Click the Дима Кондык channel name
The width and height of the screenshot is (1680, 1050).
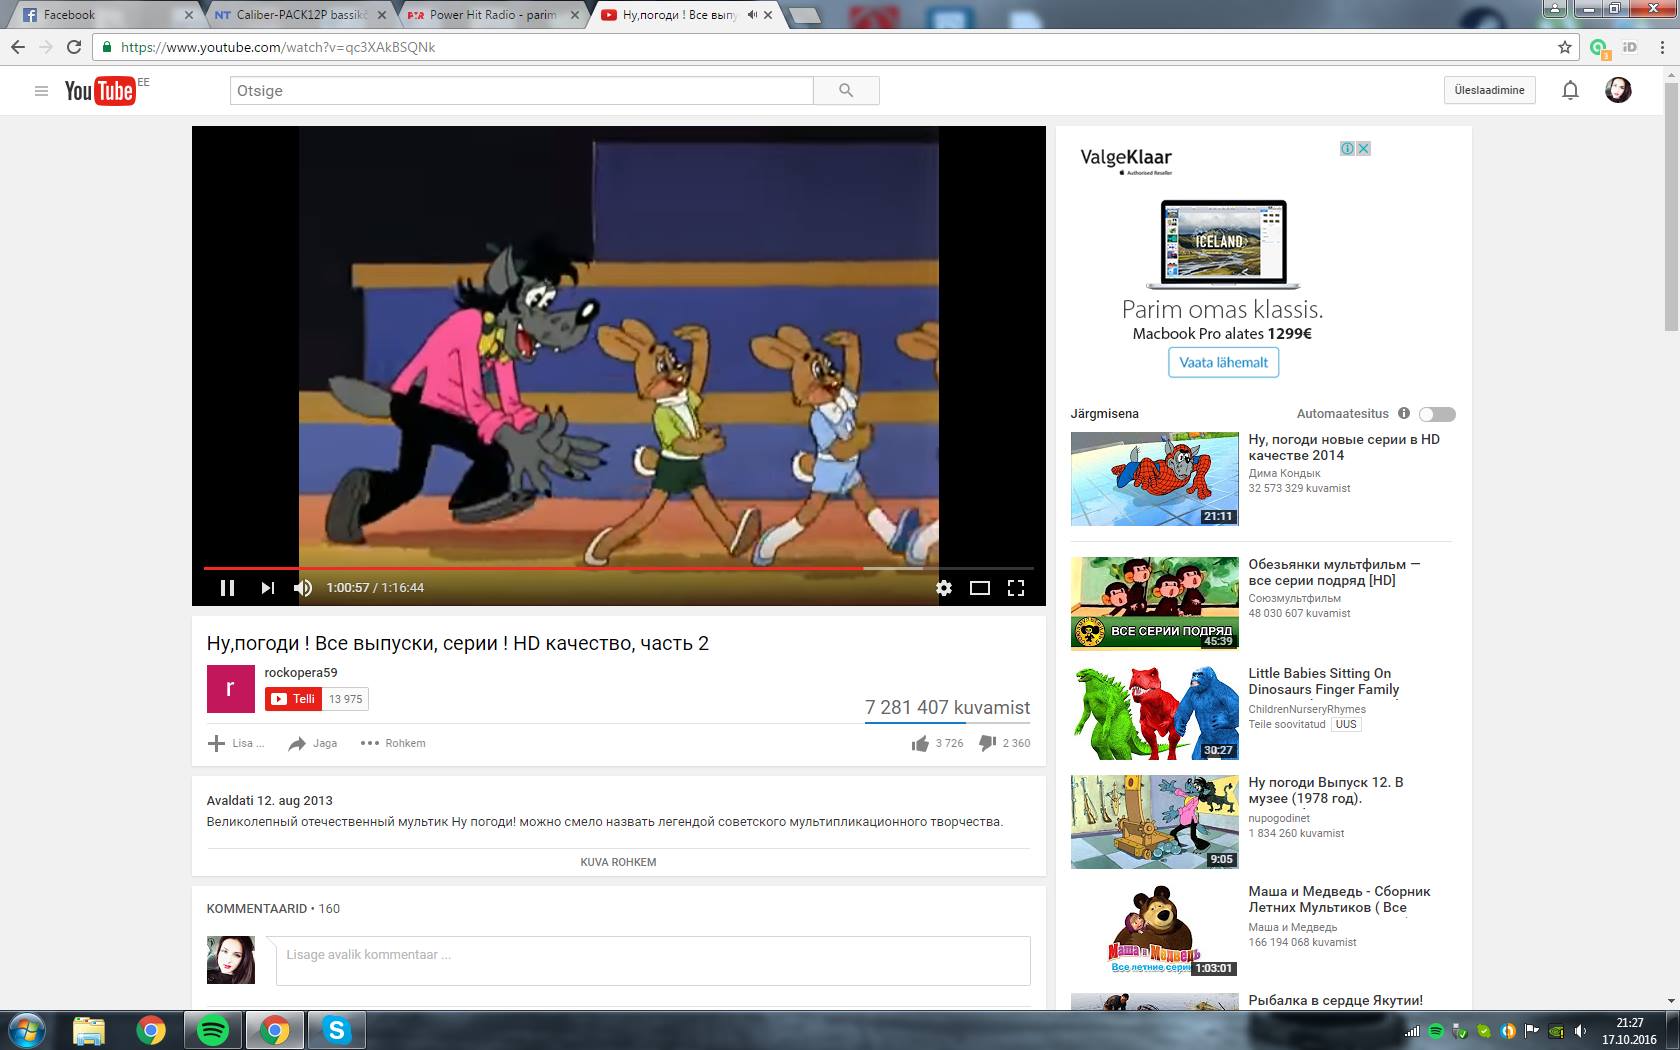tap(1284, 473)
